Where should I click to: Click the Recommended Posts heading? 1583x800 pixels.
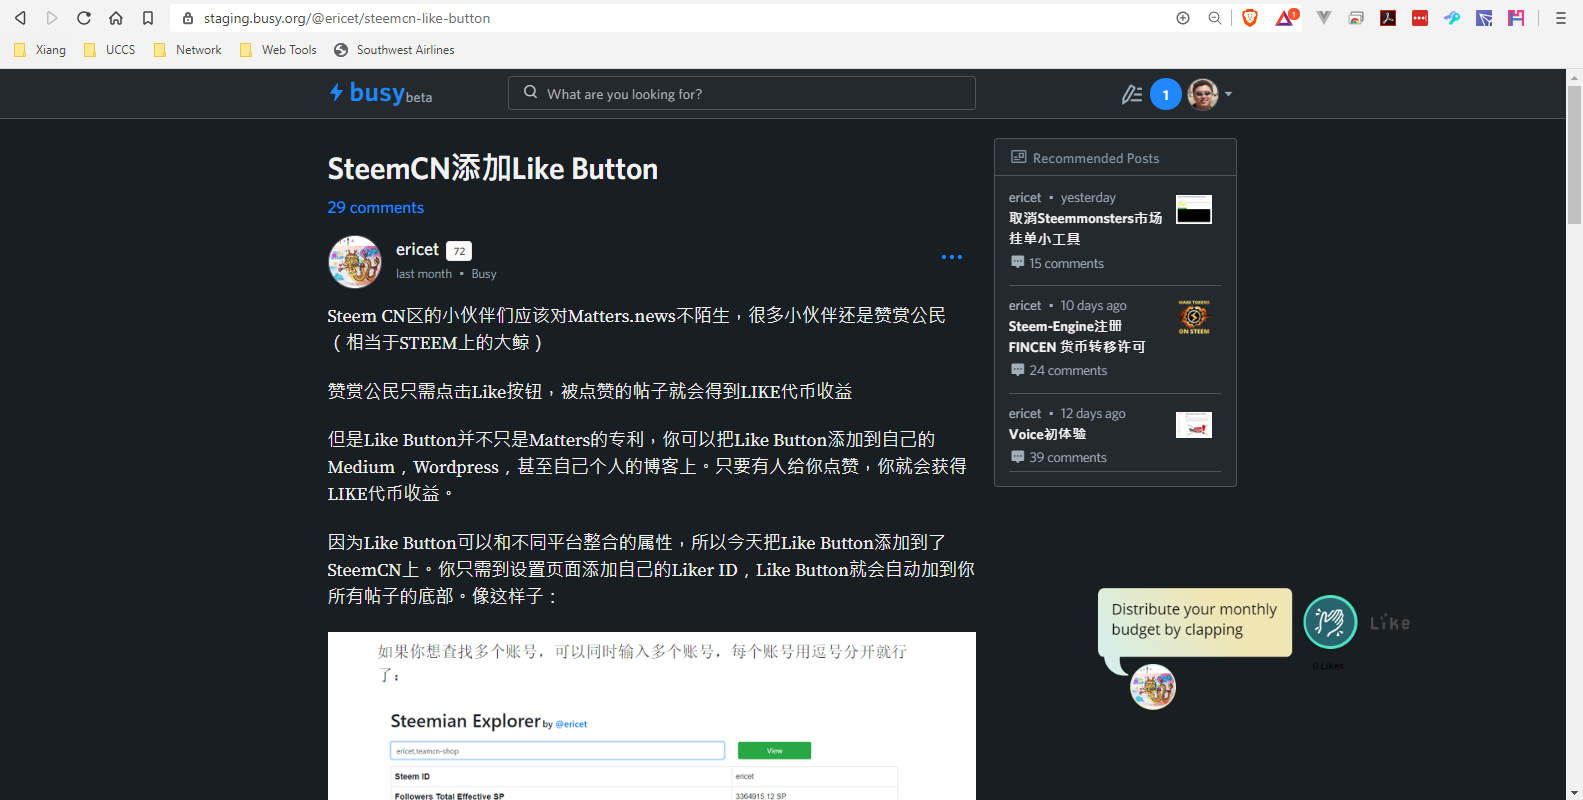pos(1096,158)
